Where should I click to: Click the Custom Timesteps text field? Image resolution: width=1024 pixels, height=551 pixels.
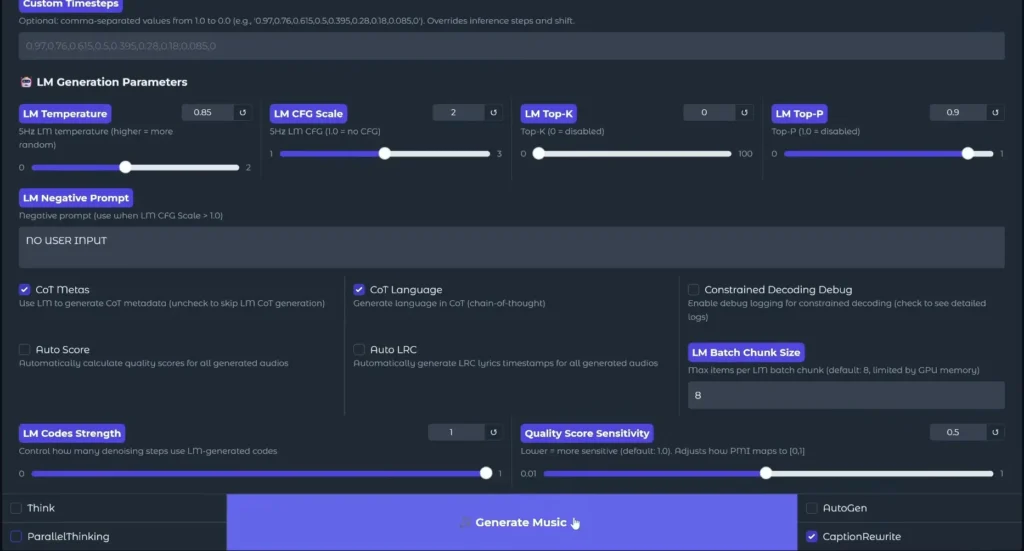(x=511, y=46)
